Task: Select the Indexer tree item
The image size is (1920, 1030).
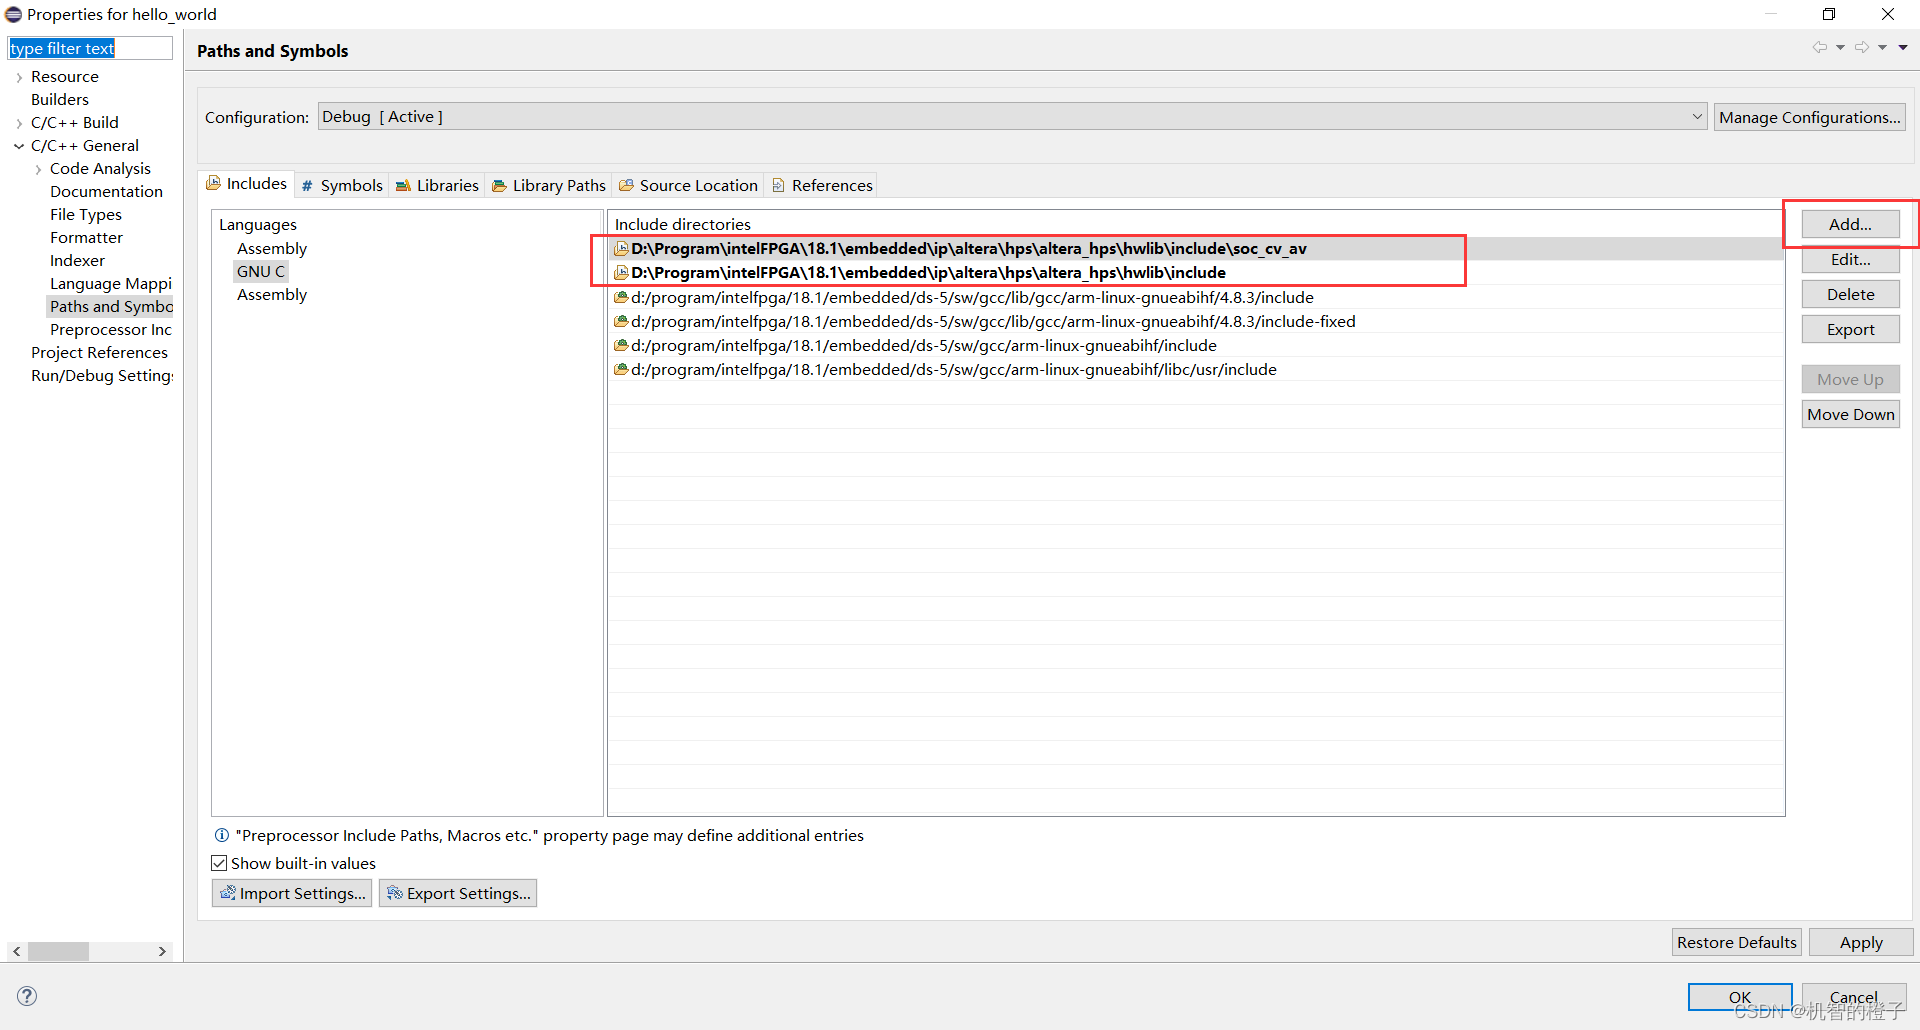Action: [x=77, y=261]
